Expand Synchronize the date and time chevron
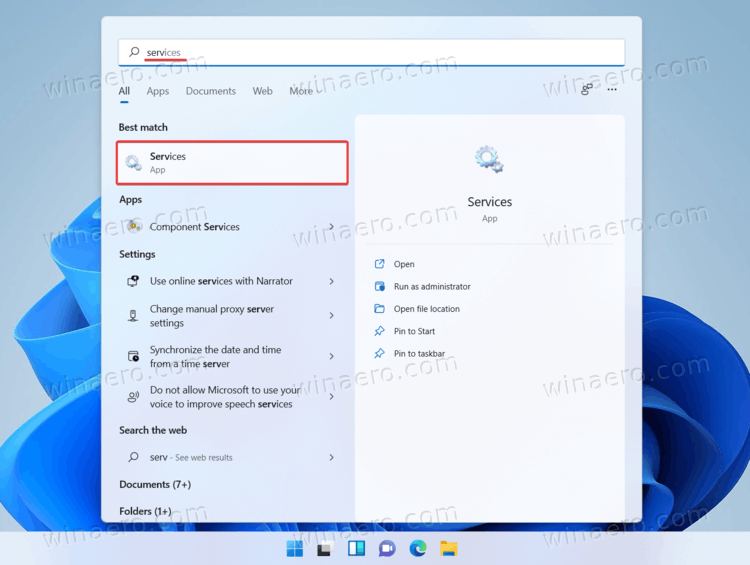This screenshot has height=565, width=750. click(x=331, y=356)
